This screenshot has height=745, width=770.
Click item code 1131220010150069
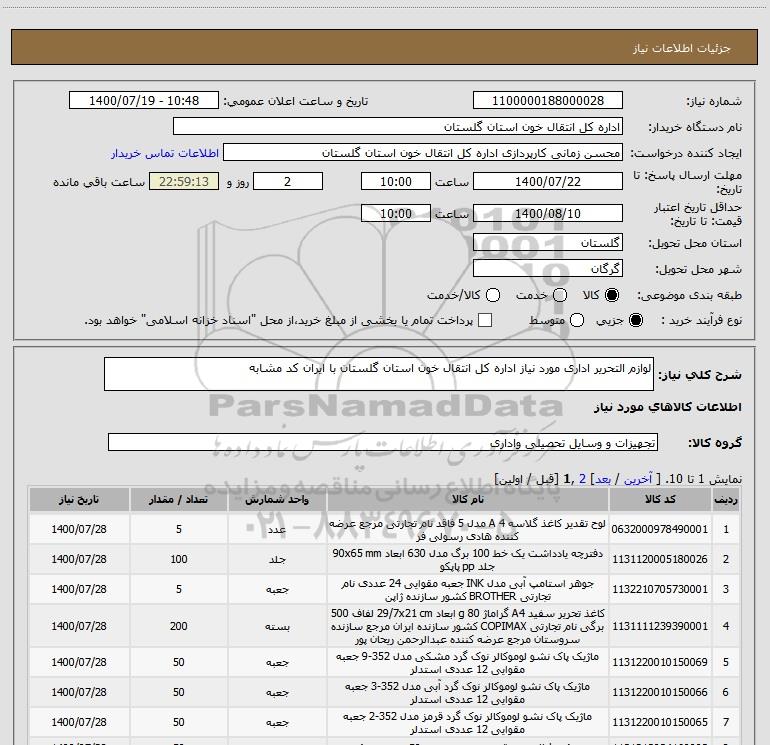point(660,662)
